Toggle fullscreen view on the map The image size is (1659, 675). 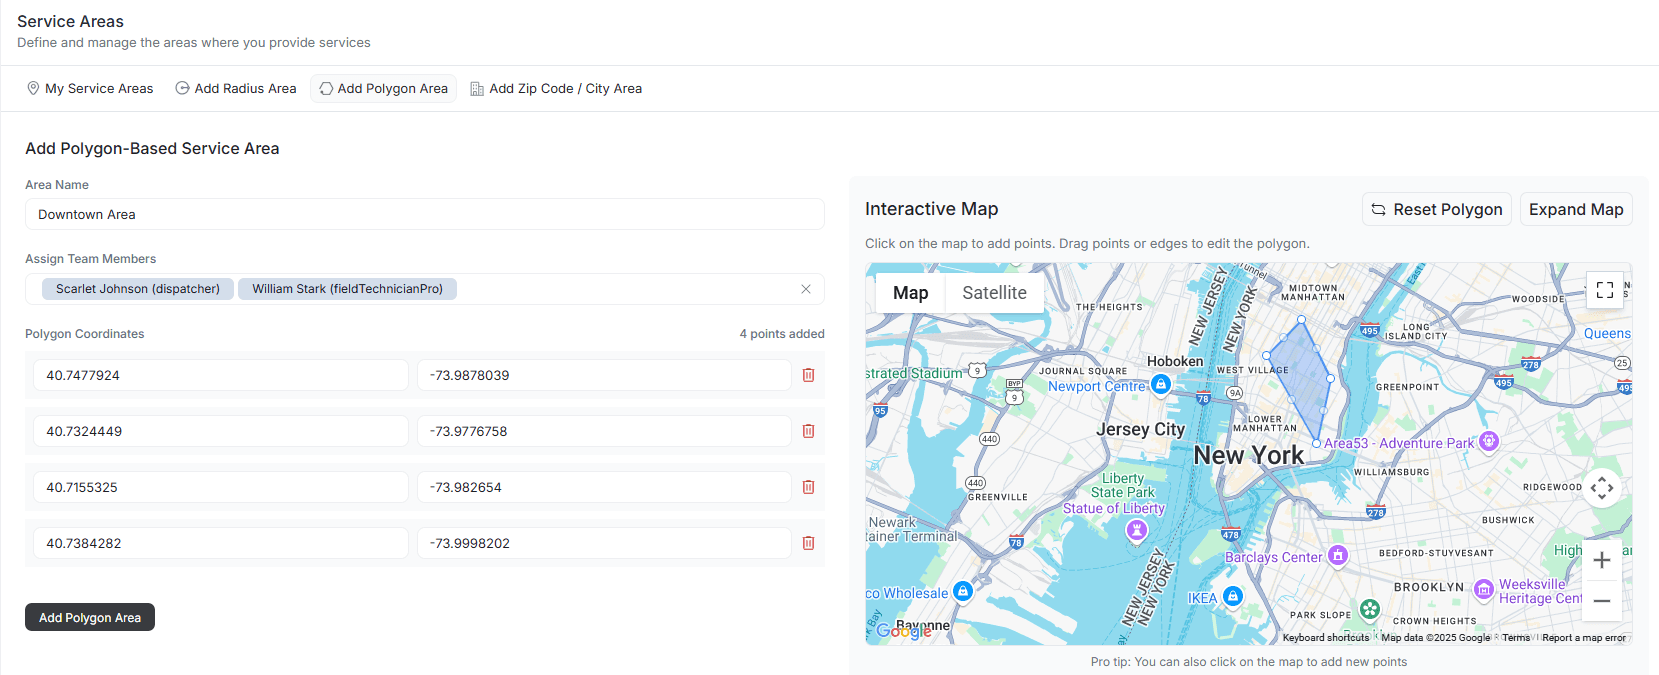(1604, 290)
